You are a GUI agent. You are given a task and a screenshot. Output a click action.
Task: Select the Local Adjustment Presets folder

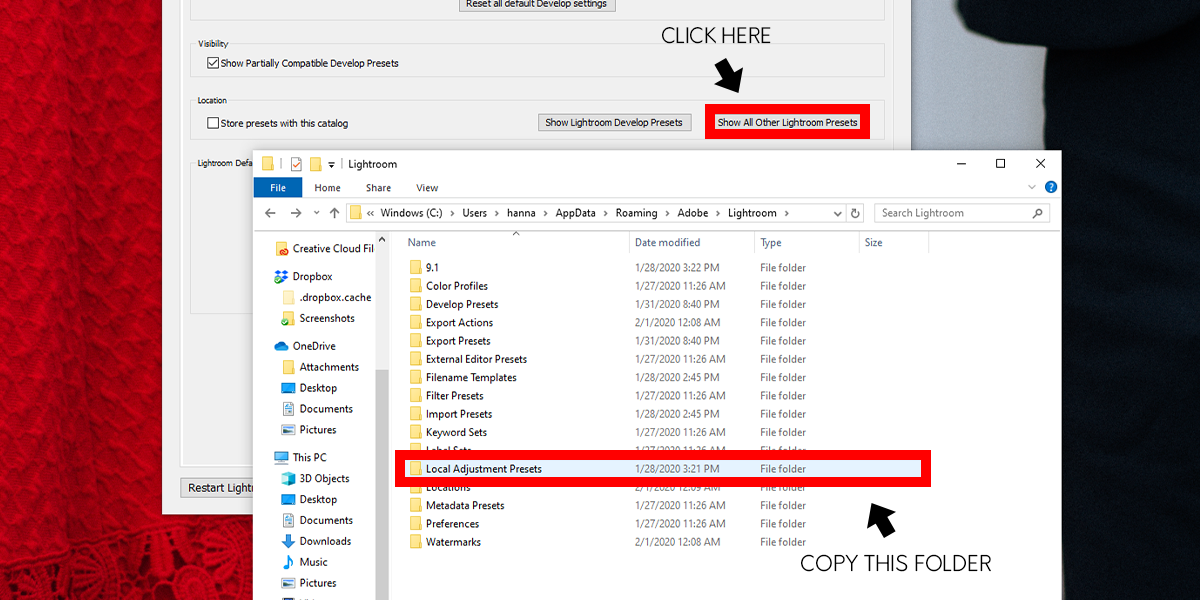(x=483, y=469)
